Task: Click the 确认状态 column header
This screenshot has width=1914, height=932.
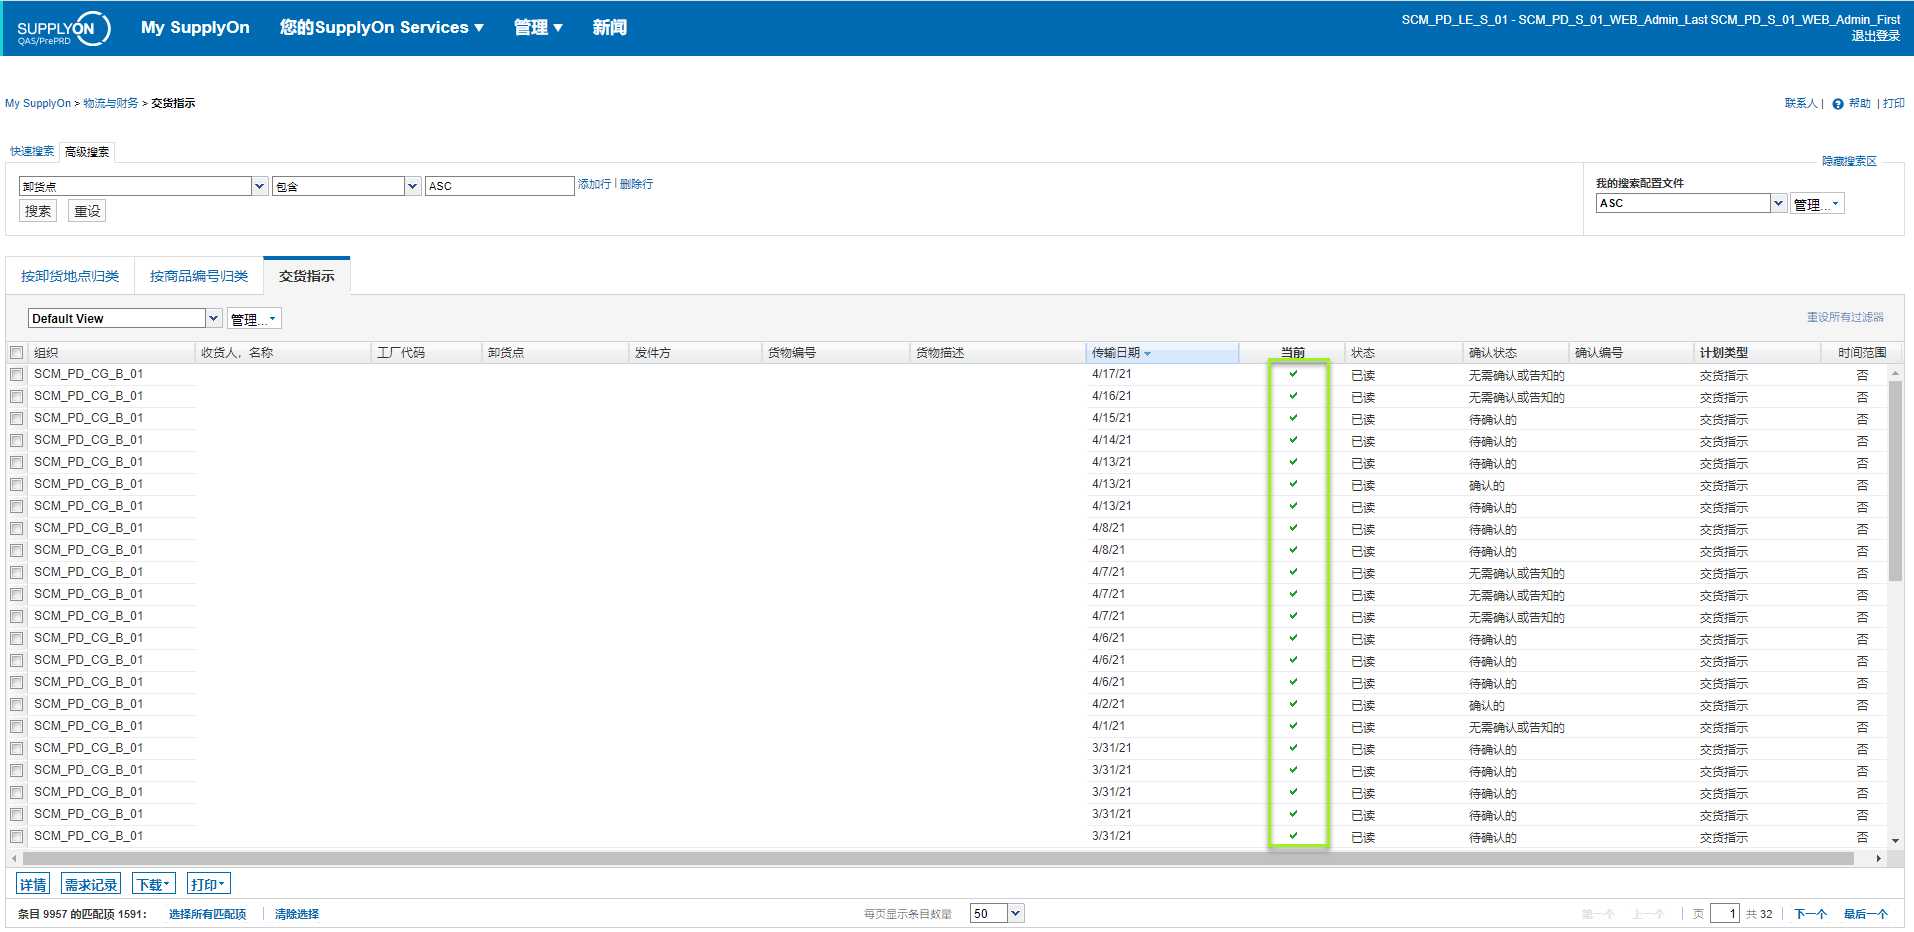Action: coord(1515,352)
